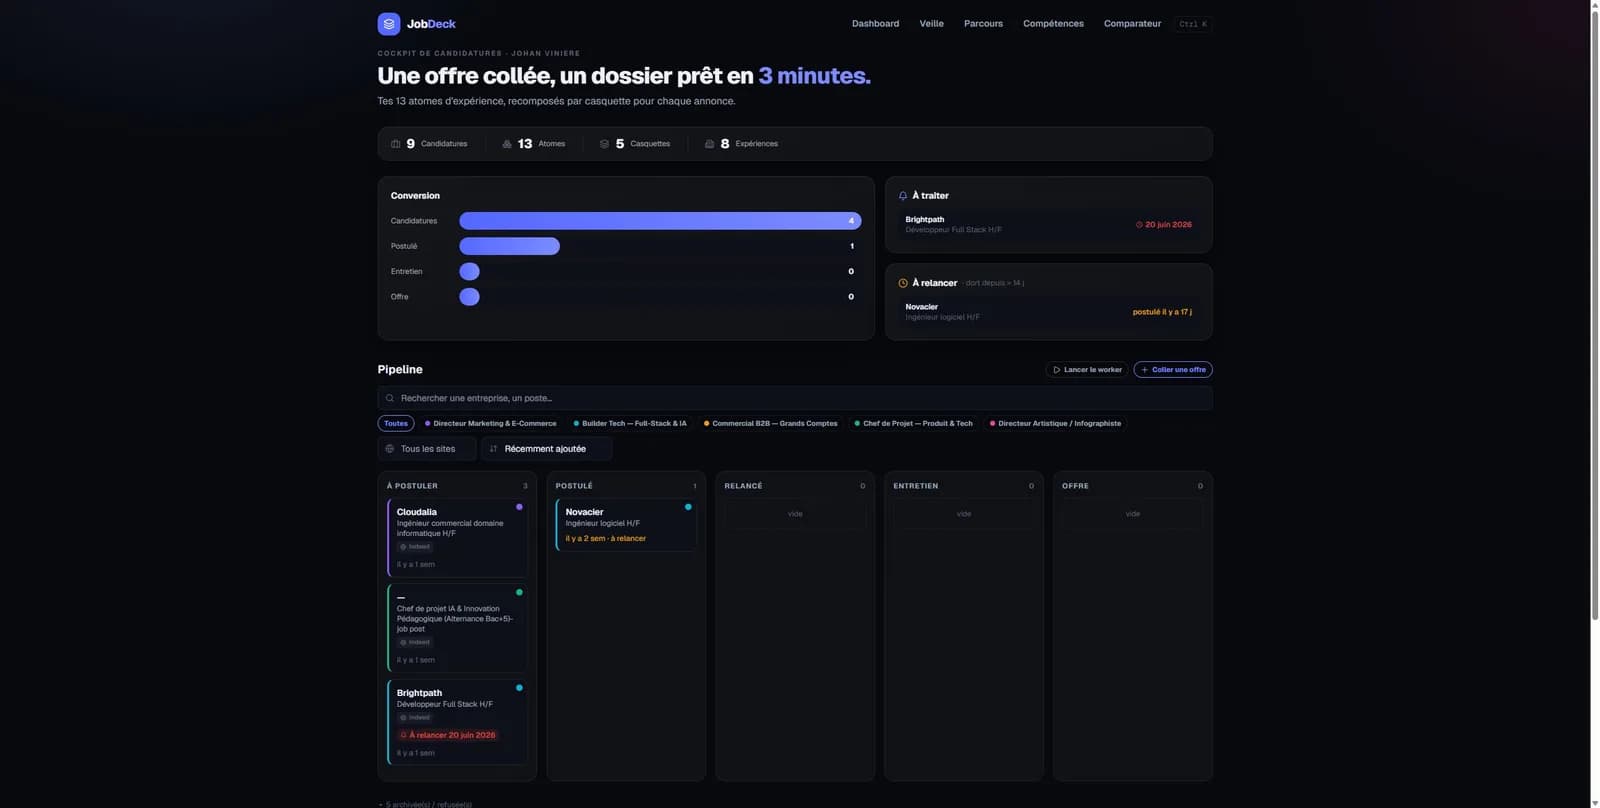This screenshot has width=1600, height=808.
Task: Click the plus icon on Coller une offre
Action: coord(1145,370)
